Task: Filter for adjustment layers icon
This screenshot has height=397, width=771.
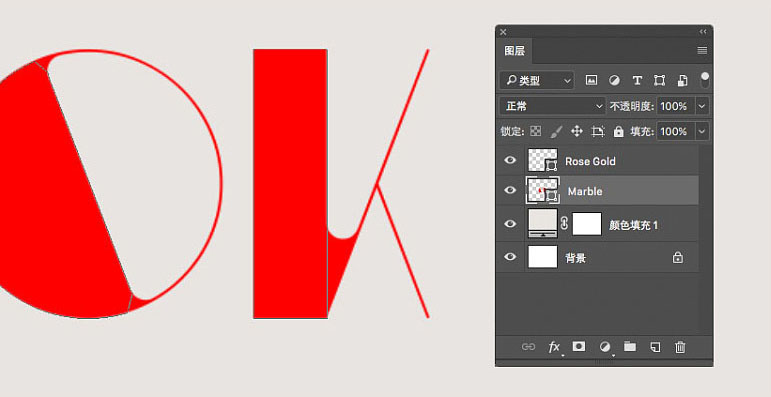Action: (614, 81)
